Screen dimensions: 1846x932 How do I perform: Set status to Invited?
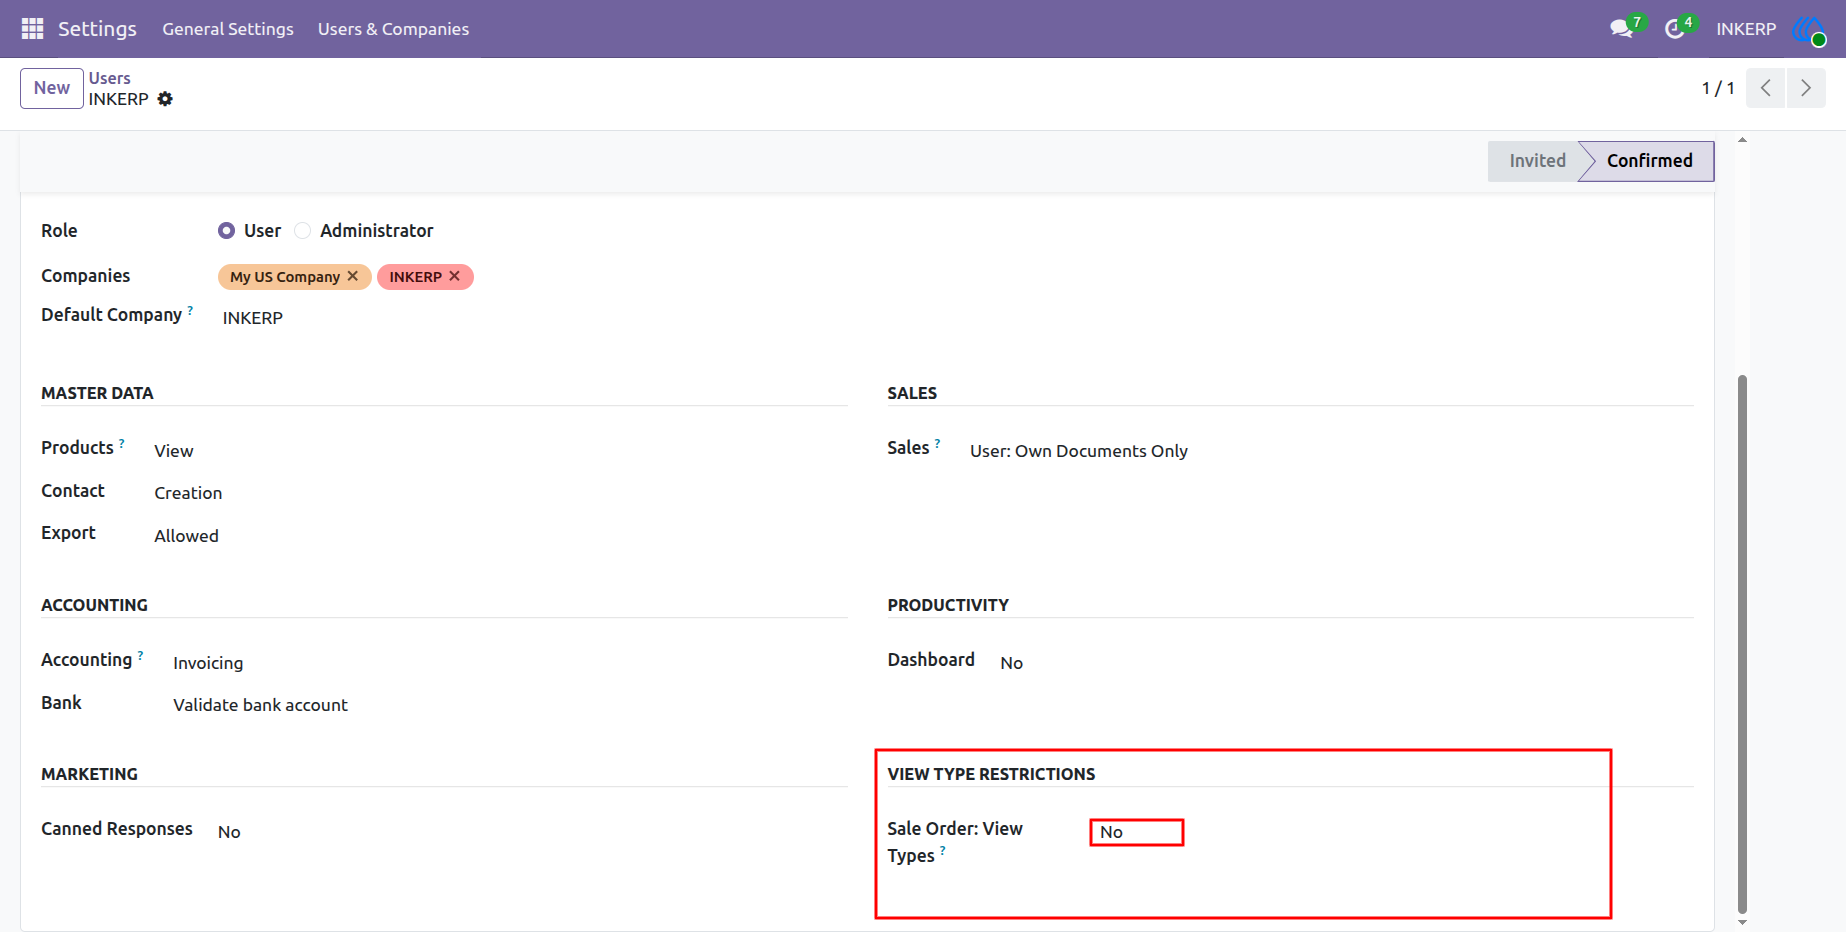[1537, 161]
